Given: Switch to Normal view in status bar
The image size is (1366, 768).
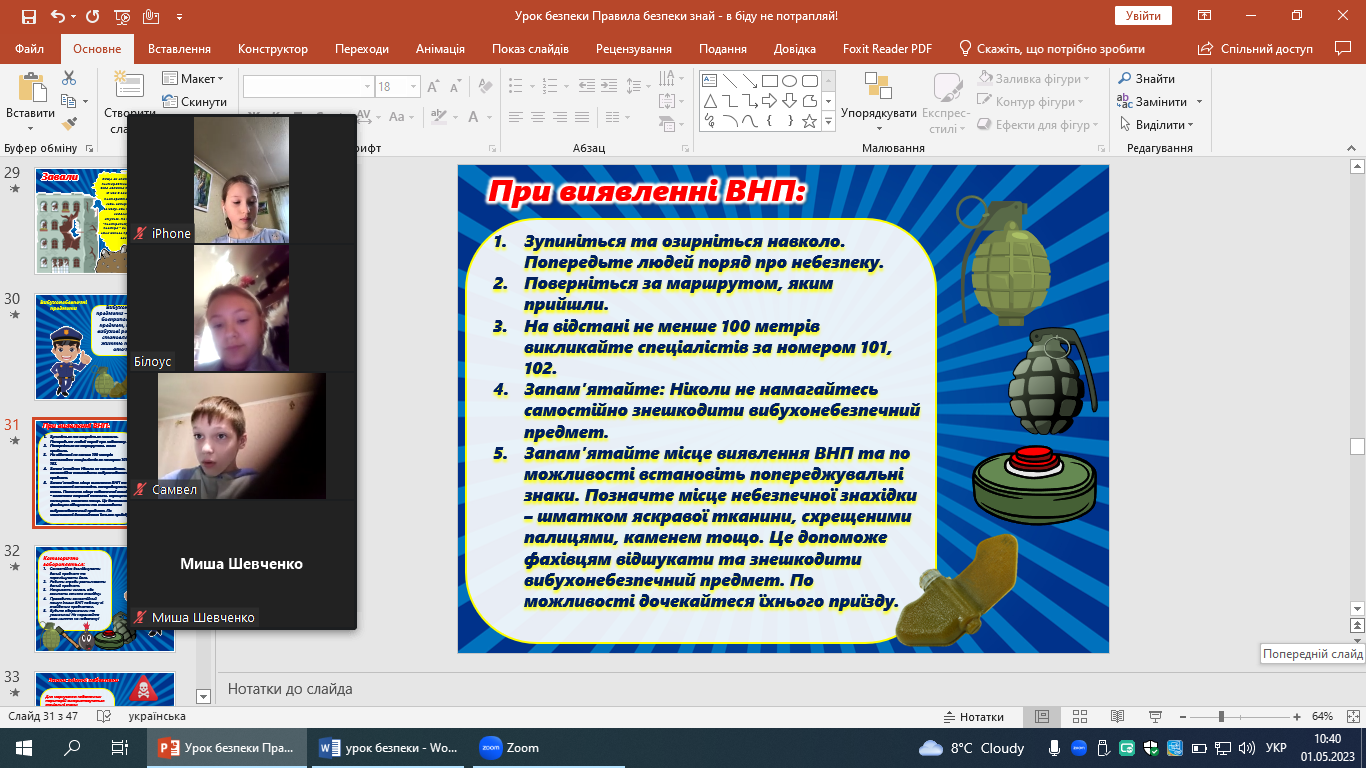Looking at the screenshot, I should point(1041,717).
